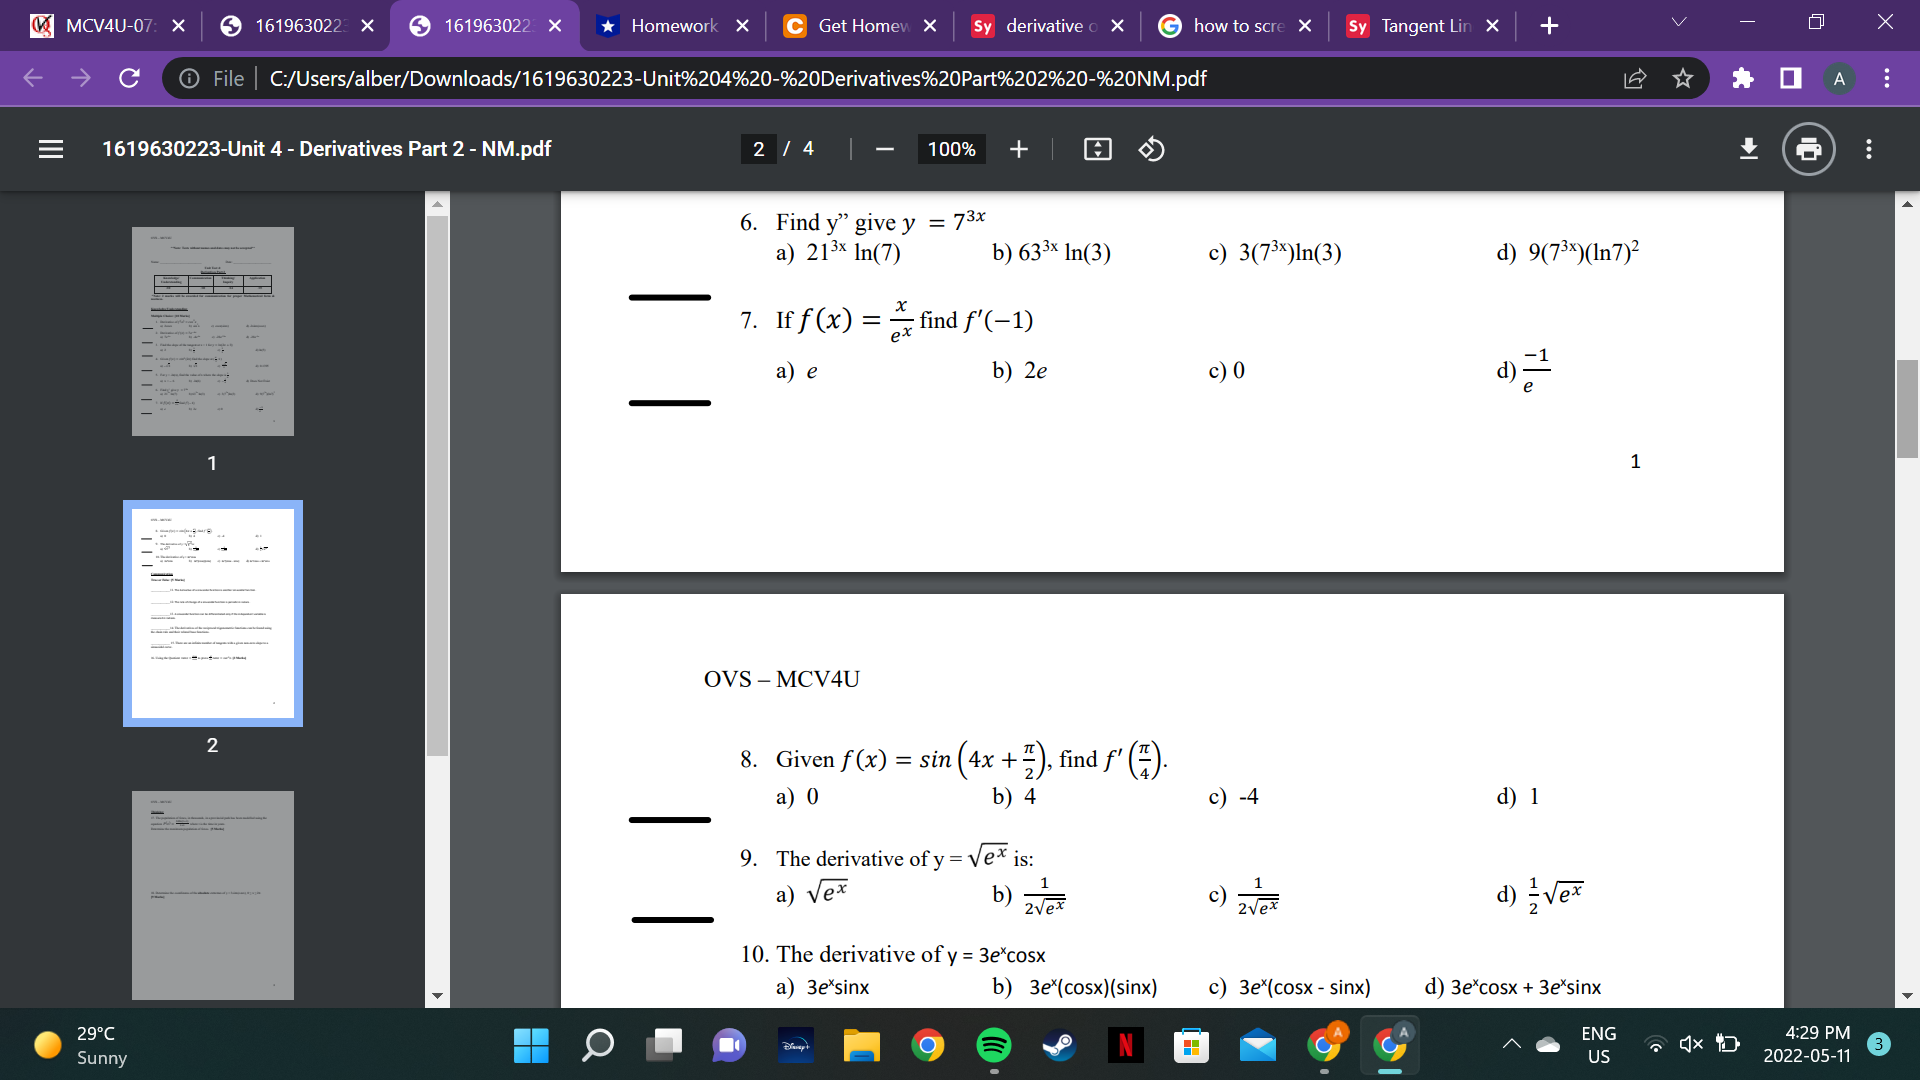Switch to the Homework tab
The image size is (1920, 1080).
pos(668,26)
